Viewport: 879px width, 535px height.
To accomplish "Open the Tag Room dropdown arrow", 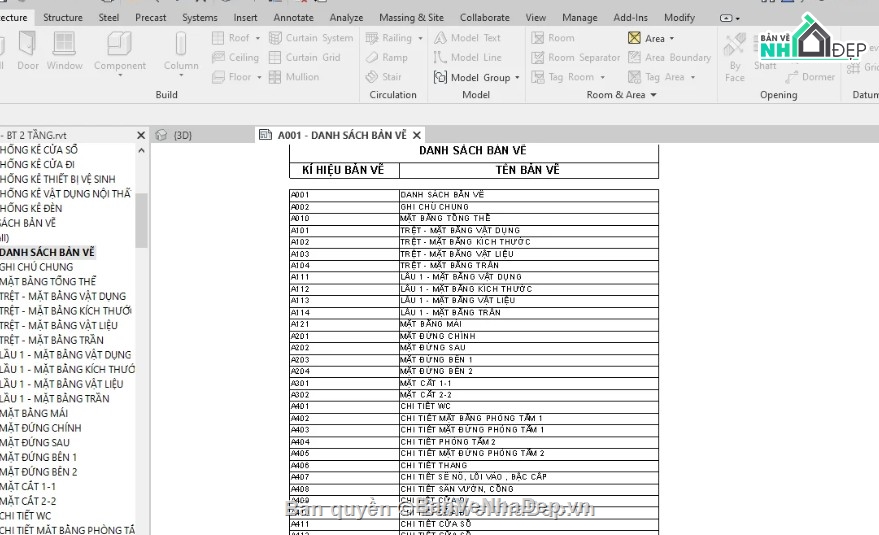I will [603, 77].
